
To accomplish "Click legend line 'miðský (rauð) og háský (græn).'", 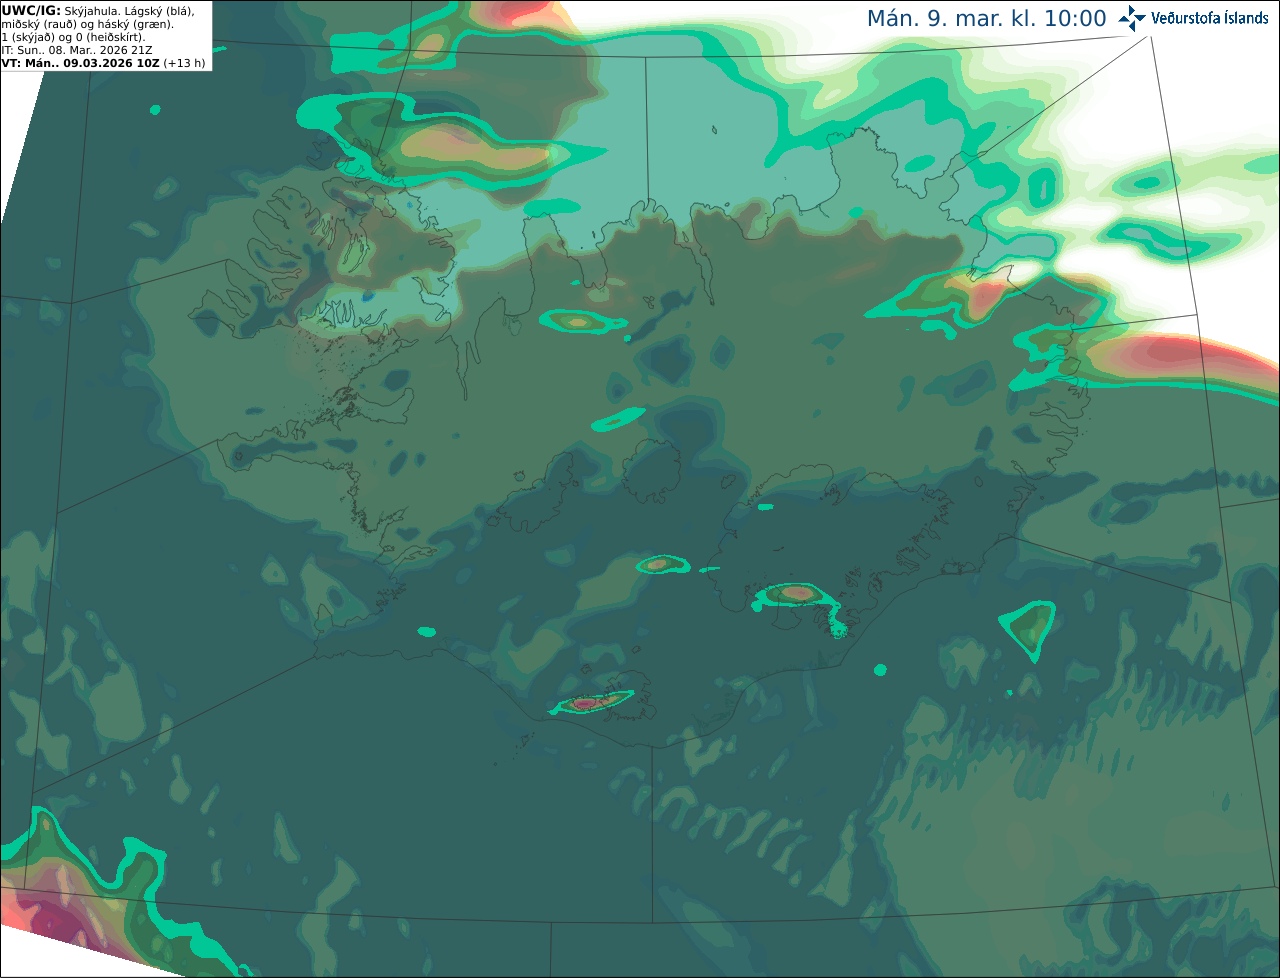I will [88, 24].
